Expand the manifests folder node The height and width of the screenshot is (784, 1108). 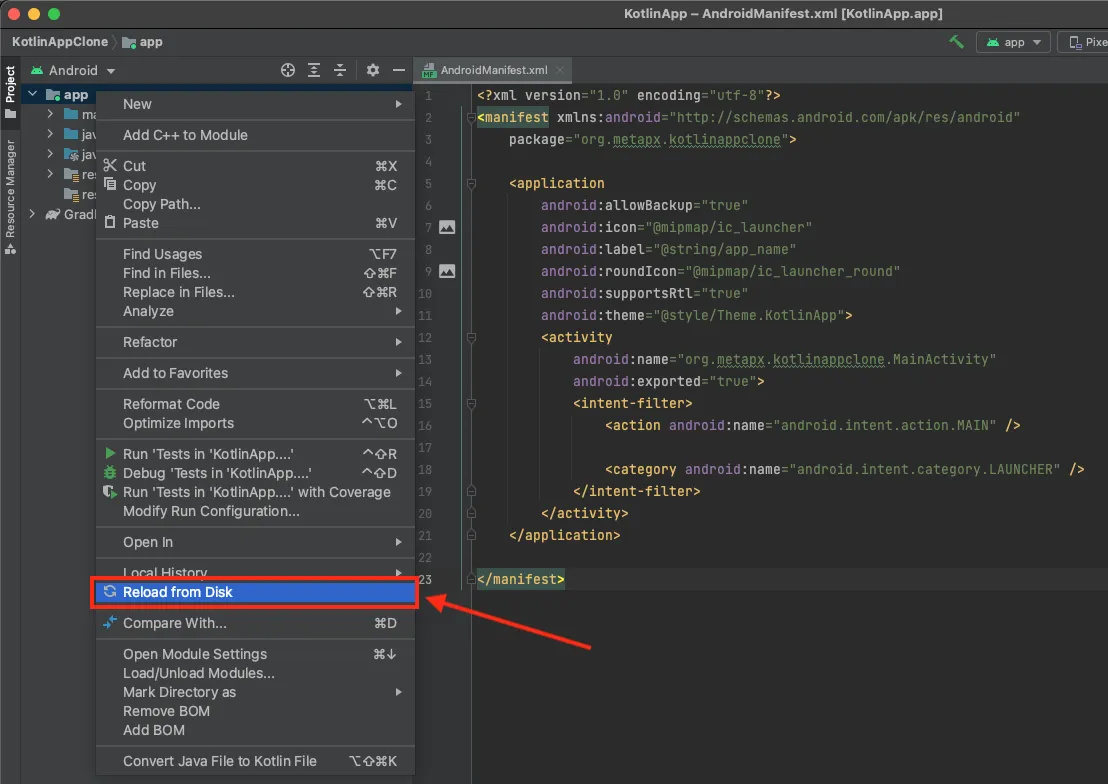pyautogui.click(x=50, y=113)
